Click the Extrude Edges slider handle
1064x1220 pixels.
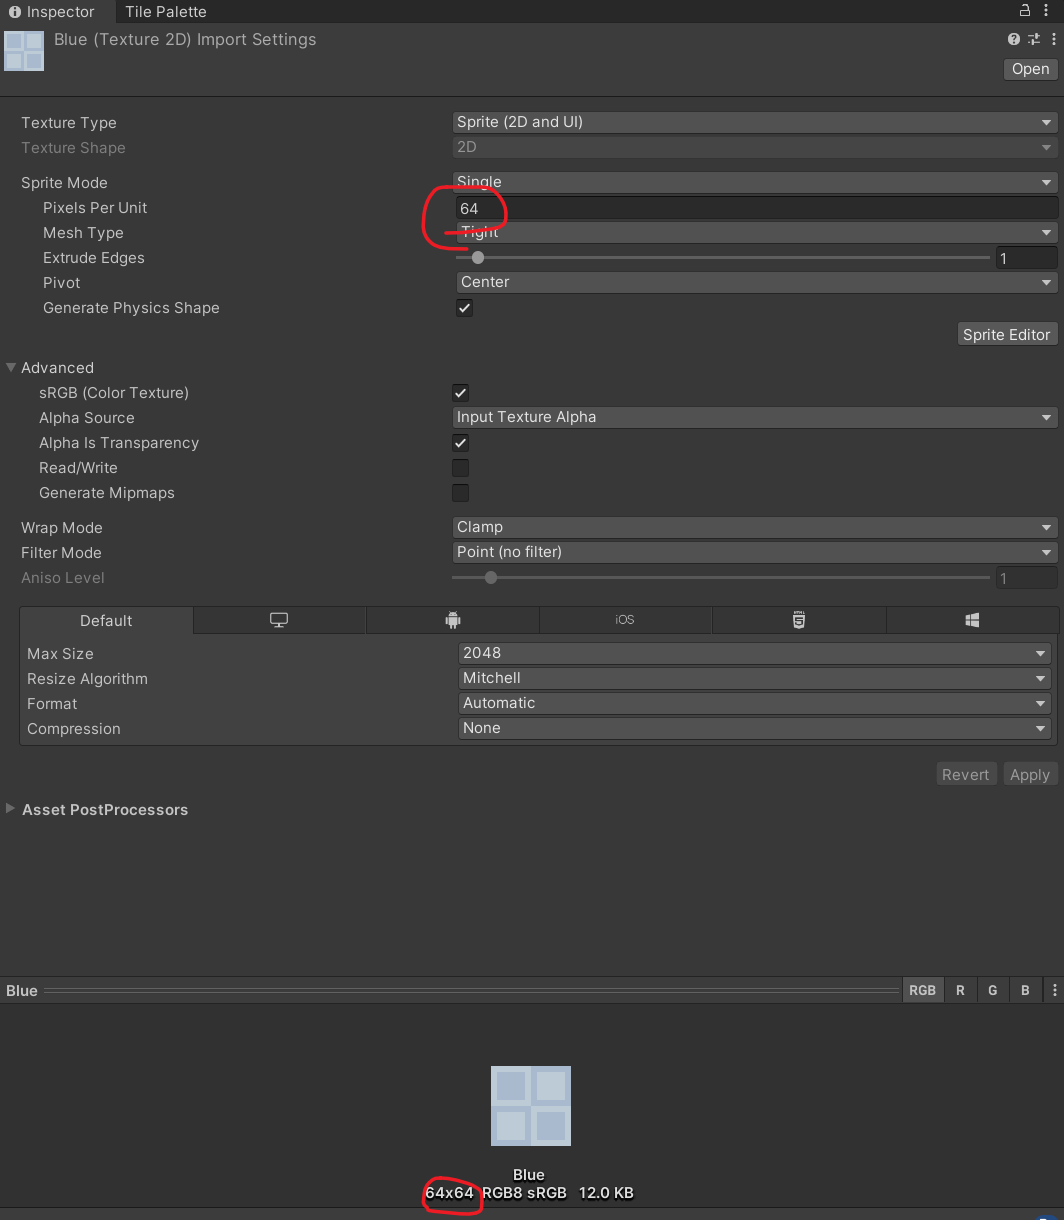click(x=478, y=258)
